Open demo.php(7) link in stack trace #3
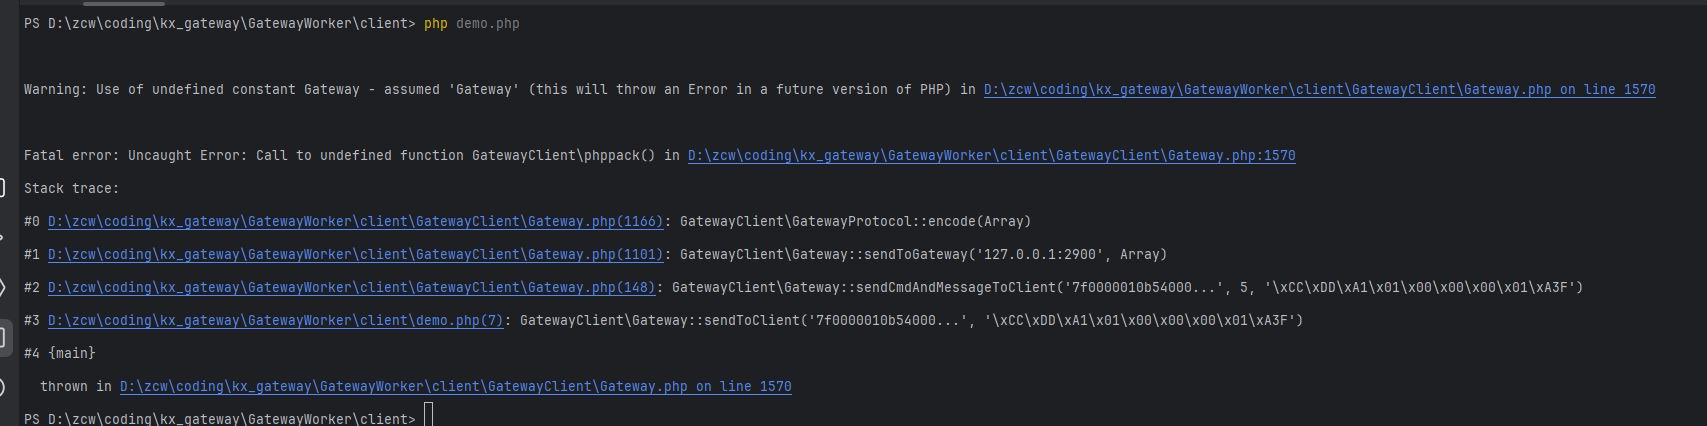The width and height of the screenshot is (1707, 426). pyautogui.click(x=275, y=321)
